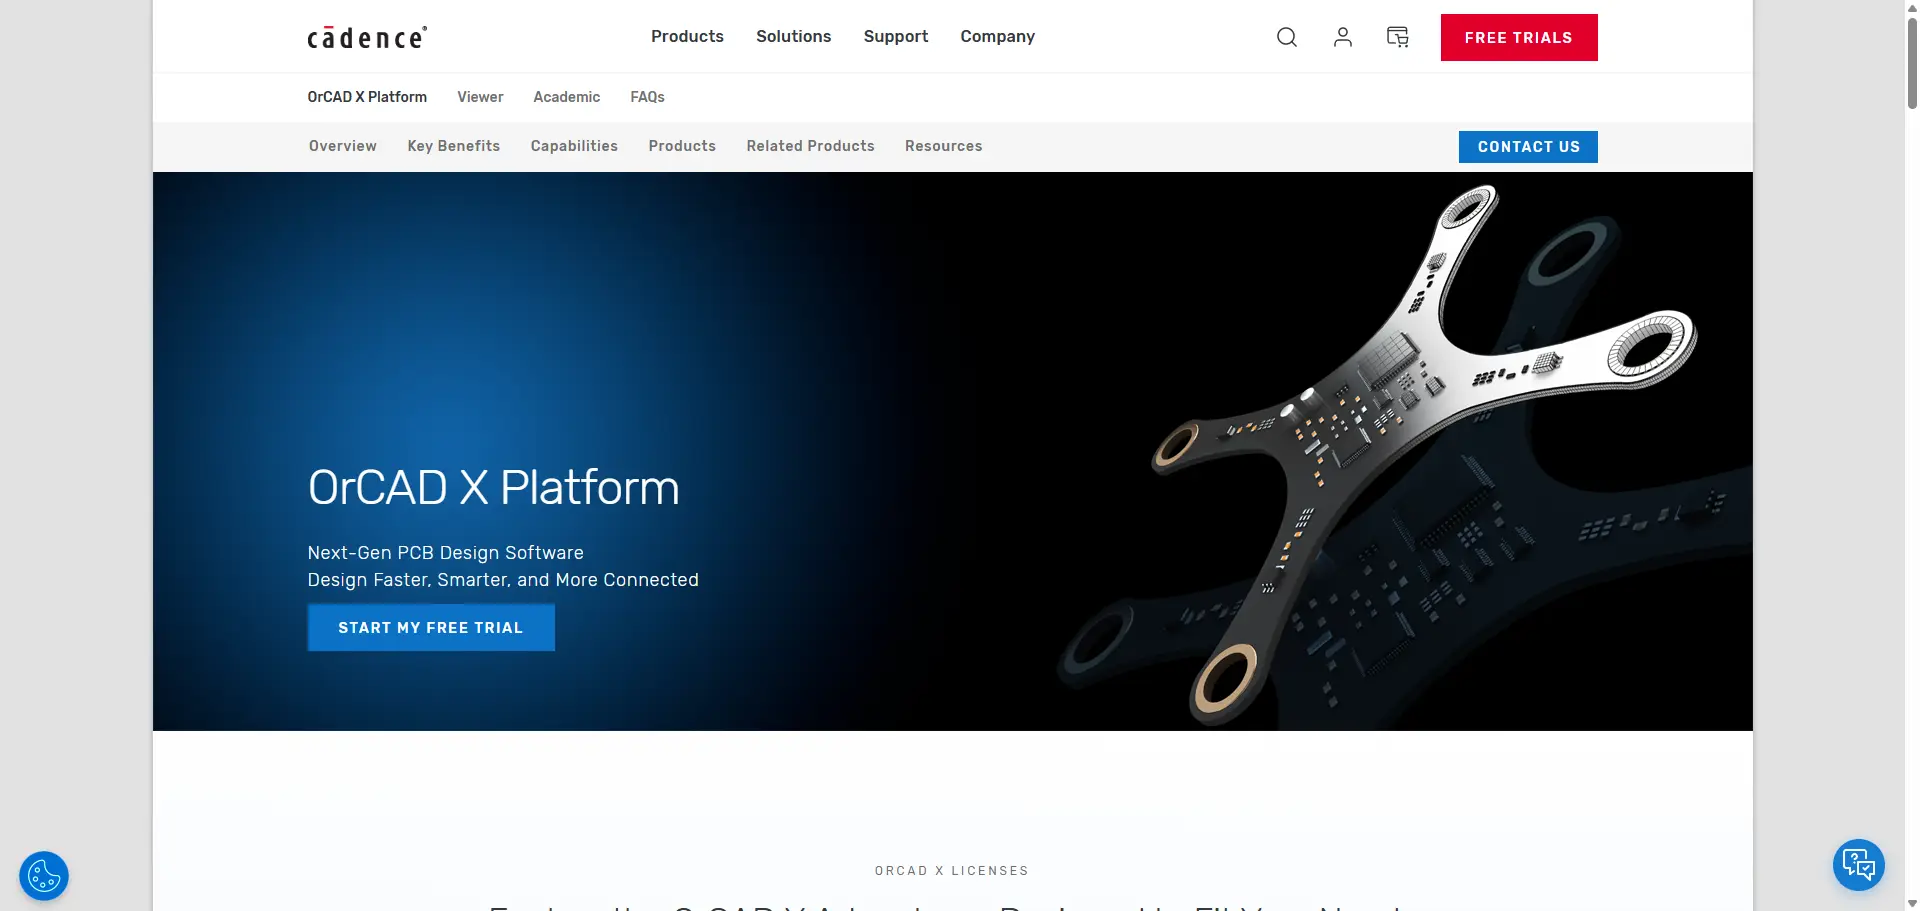The image size is (1920, 911).
Task: Open the site search icon
Action: (x=1287, y=37)
